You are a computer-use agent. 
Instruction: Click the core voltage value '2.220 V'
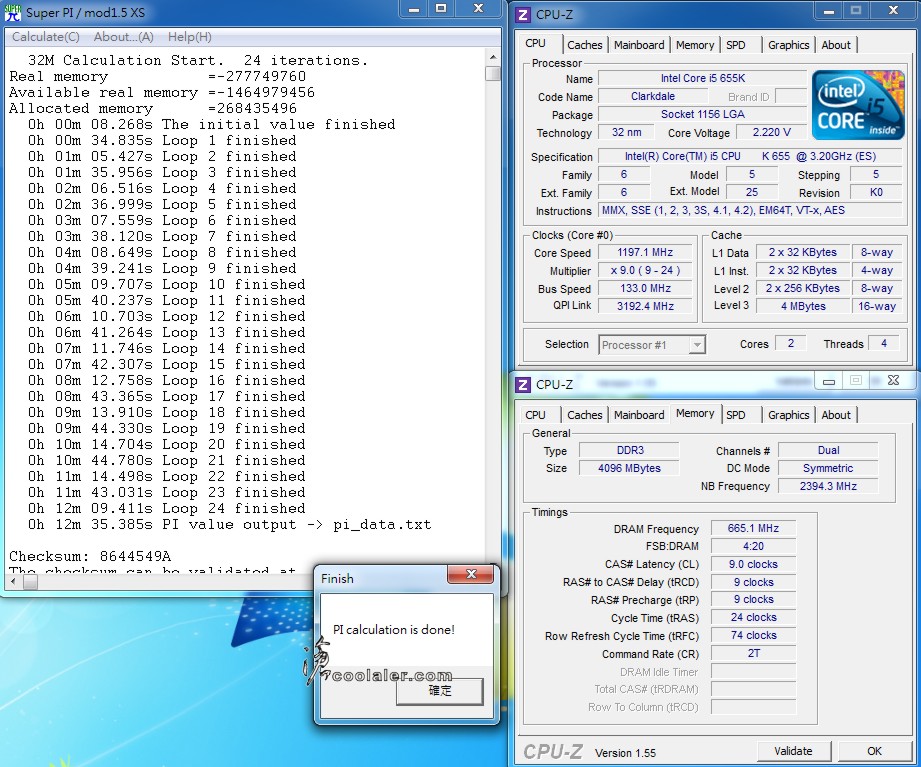771,132
